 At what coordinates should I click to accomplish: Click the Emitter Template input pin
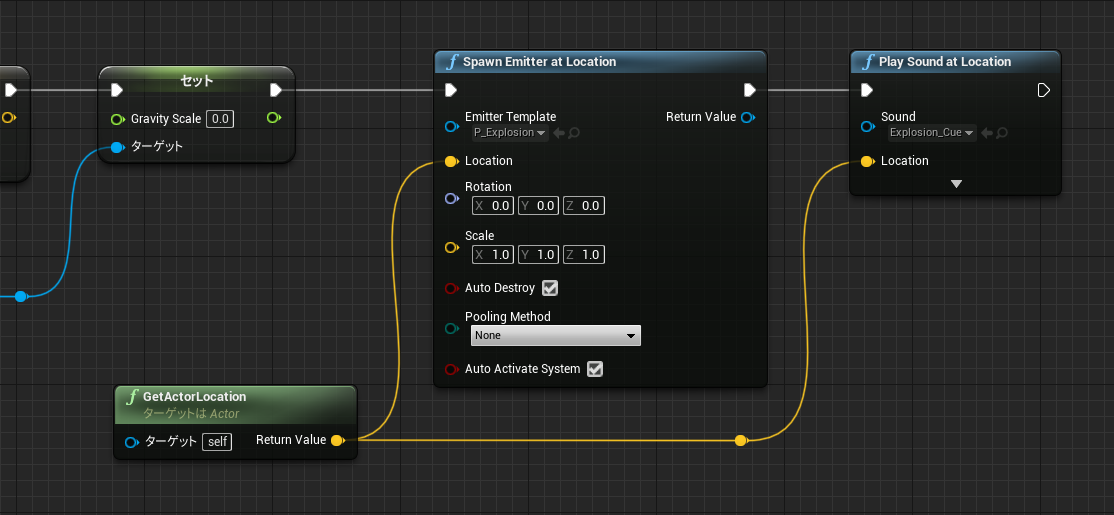450,126
